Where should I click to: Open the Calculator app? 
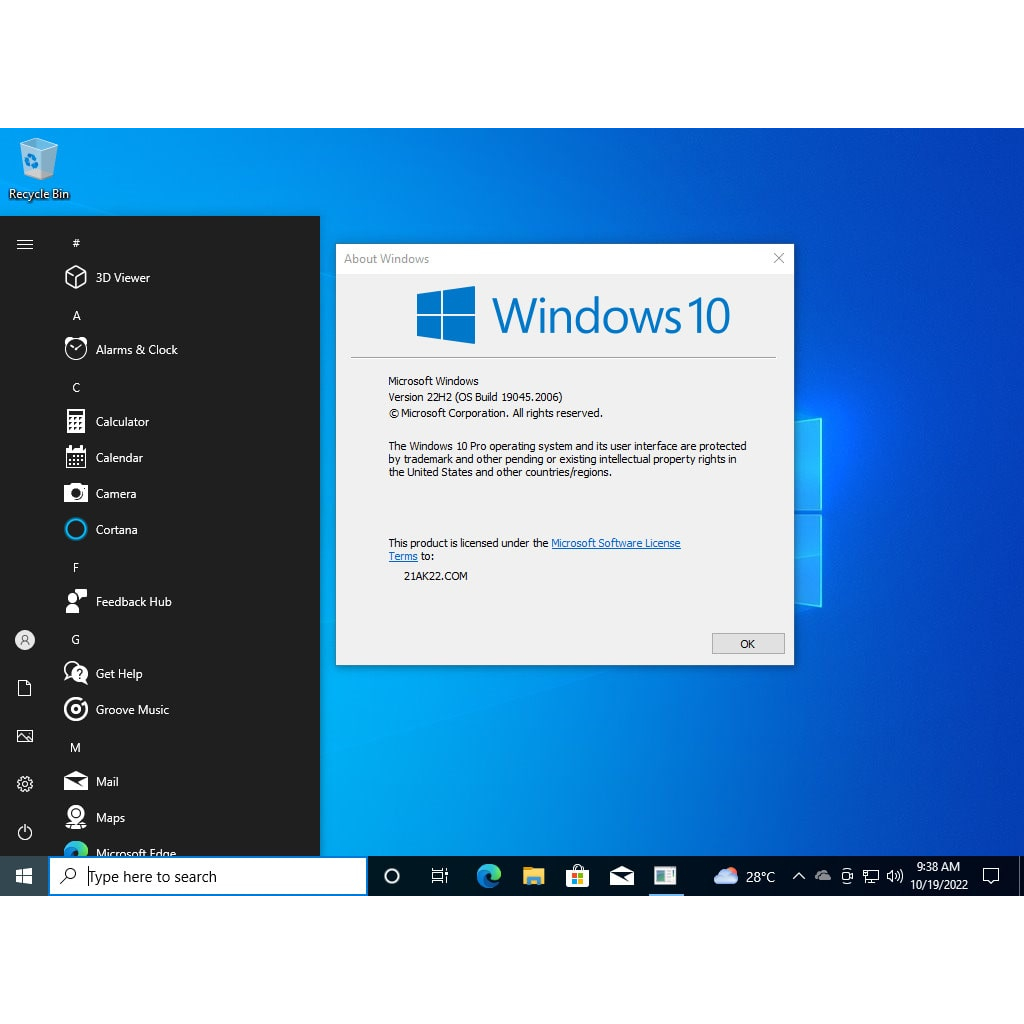coord(121,422)
